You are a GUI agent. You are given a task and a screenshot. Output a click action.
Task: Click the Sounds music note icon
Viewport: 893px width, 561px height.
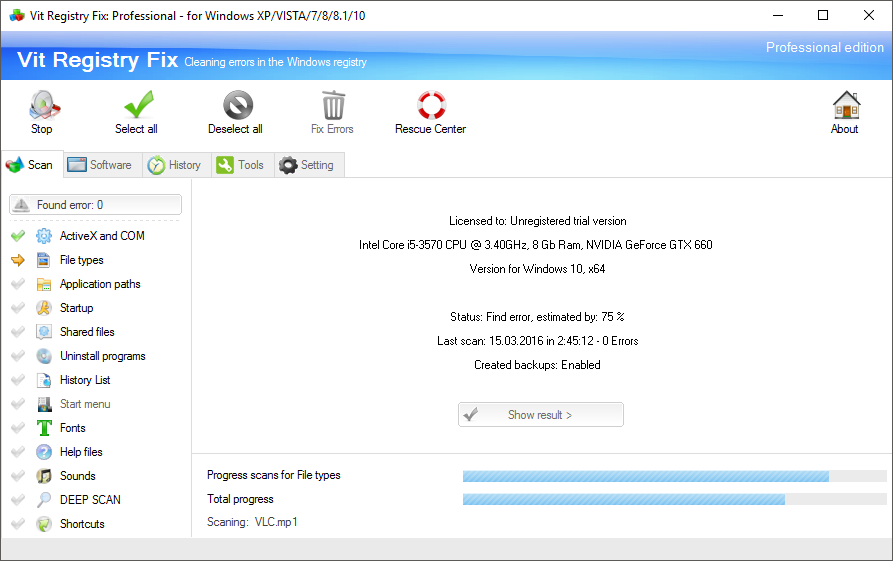44,476
